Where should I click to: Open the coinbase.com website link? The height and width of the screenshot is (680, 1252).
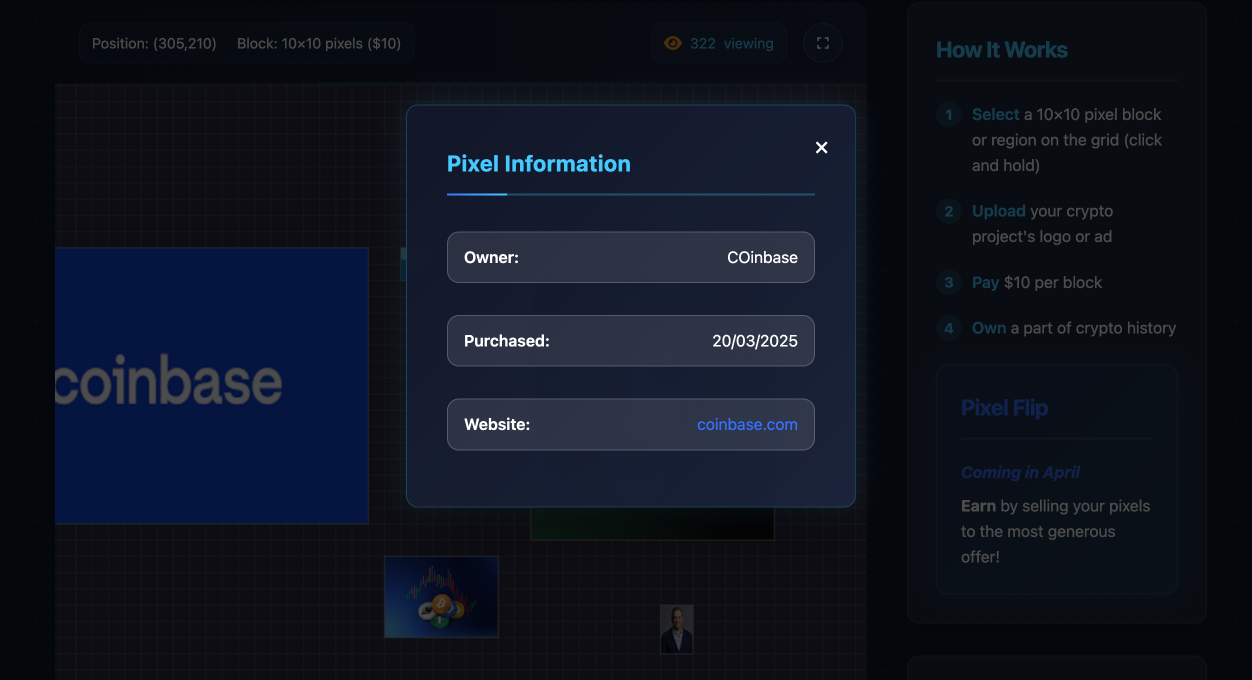747,425
